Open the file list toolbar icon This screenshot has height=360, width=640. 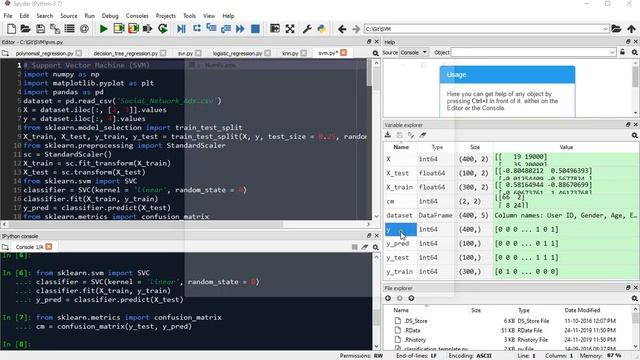tap(69, 29)
